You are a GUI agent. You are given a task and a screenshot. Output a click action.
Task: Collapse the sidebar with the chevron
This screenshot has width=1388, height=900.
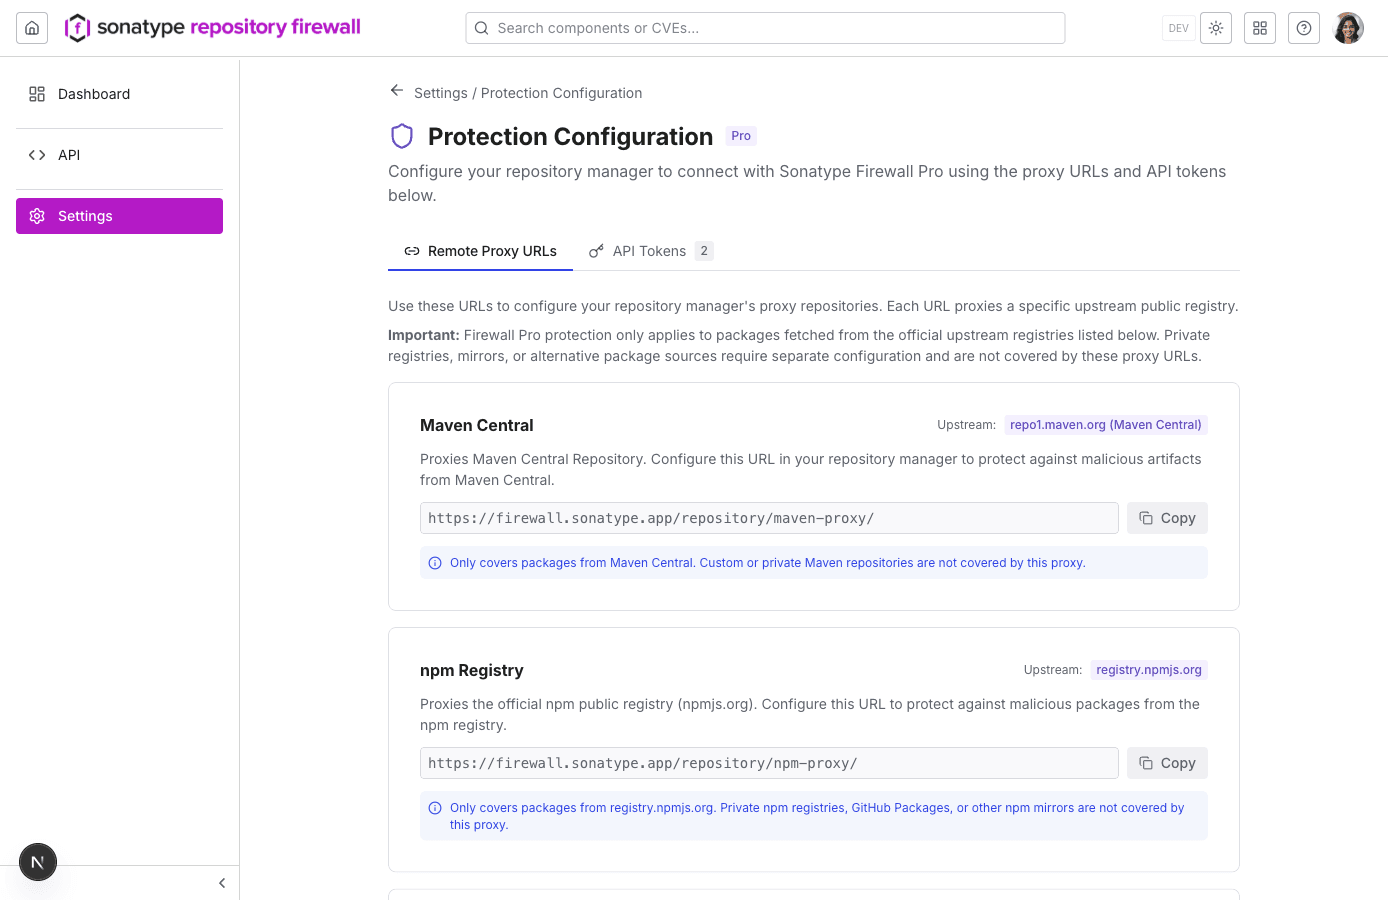(221, 883)
